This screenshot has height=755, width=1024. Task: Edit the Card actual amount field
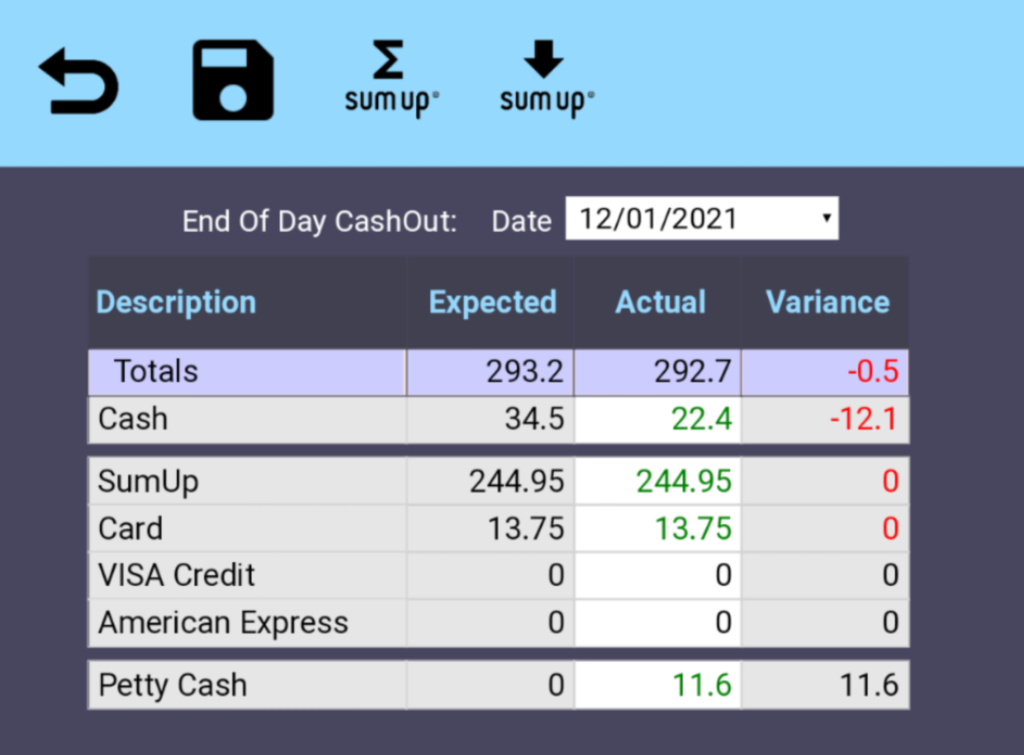point(658,529)
